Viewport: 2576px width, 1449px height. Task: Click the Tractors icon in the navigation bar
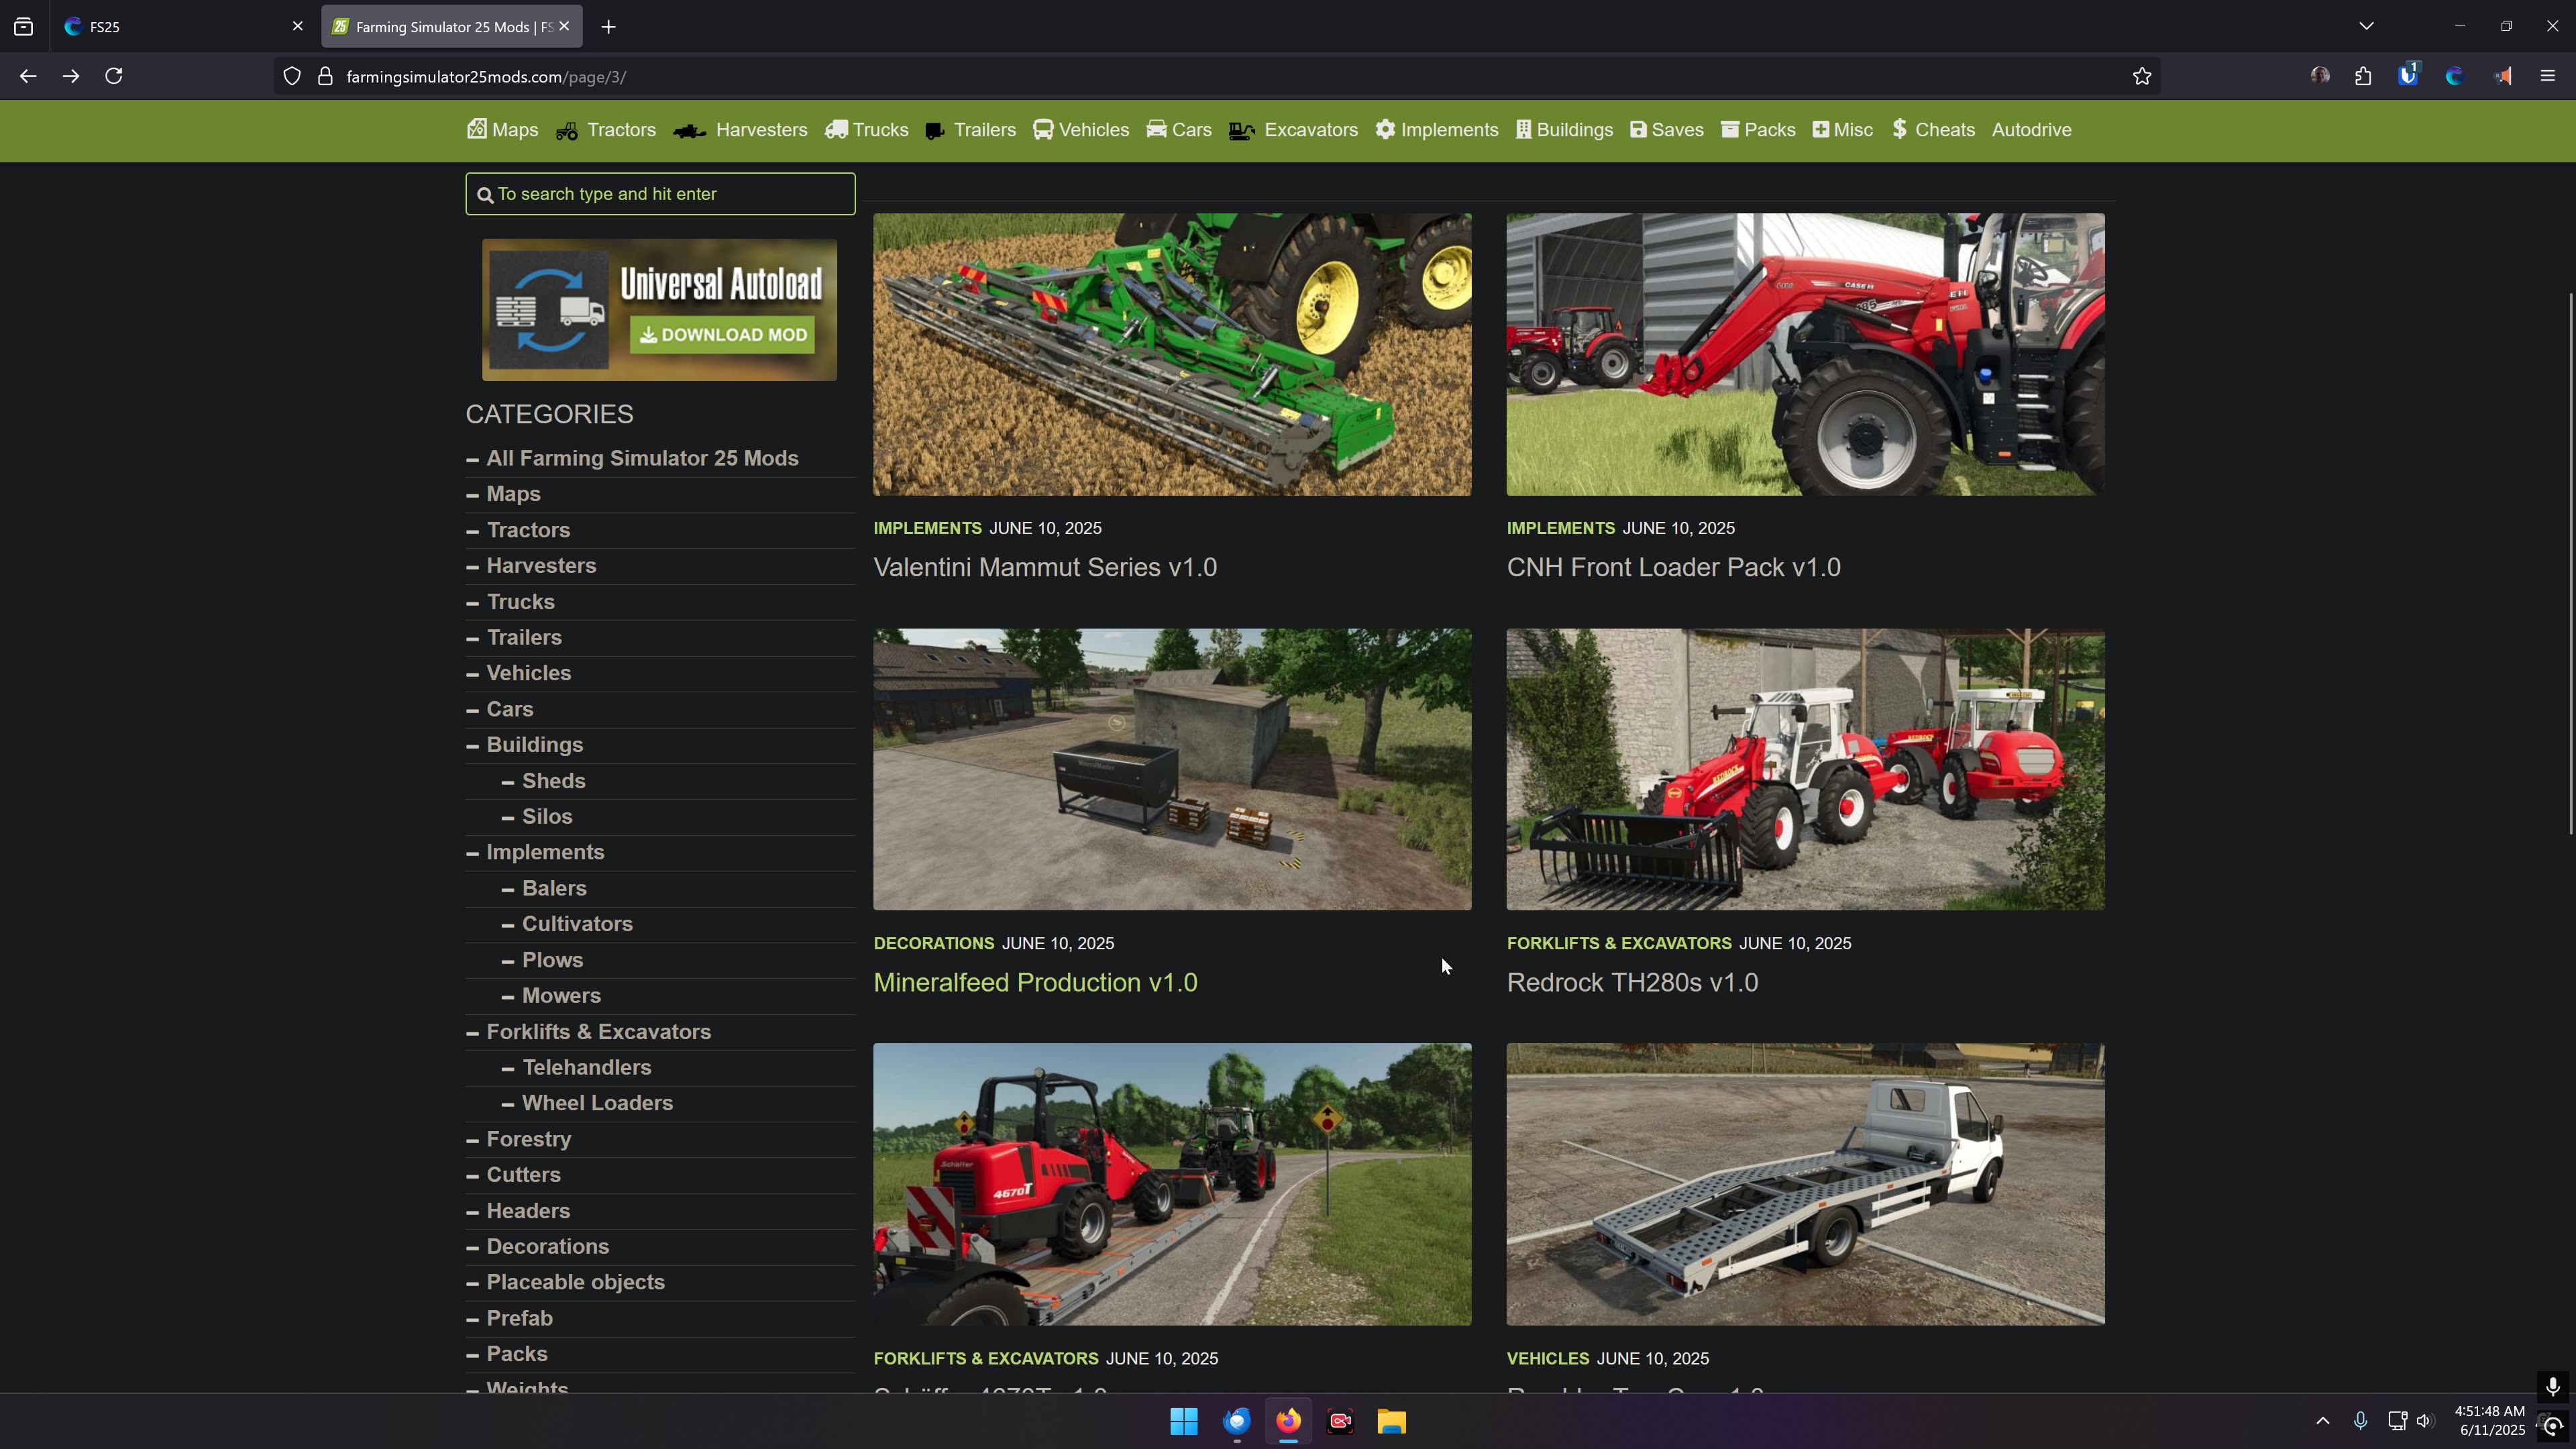tap(566, 130)
